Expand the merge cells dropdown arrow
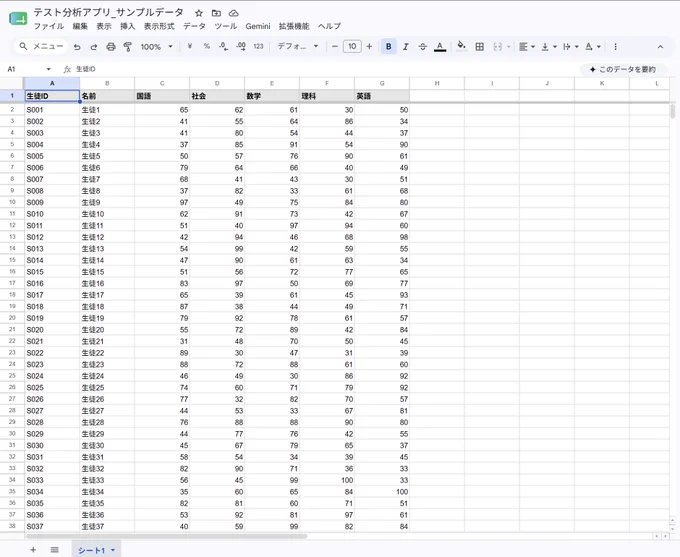This screenshot has width=680, height=557. point(508,46)
